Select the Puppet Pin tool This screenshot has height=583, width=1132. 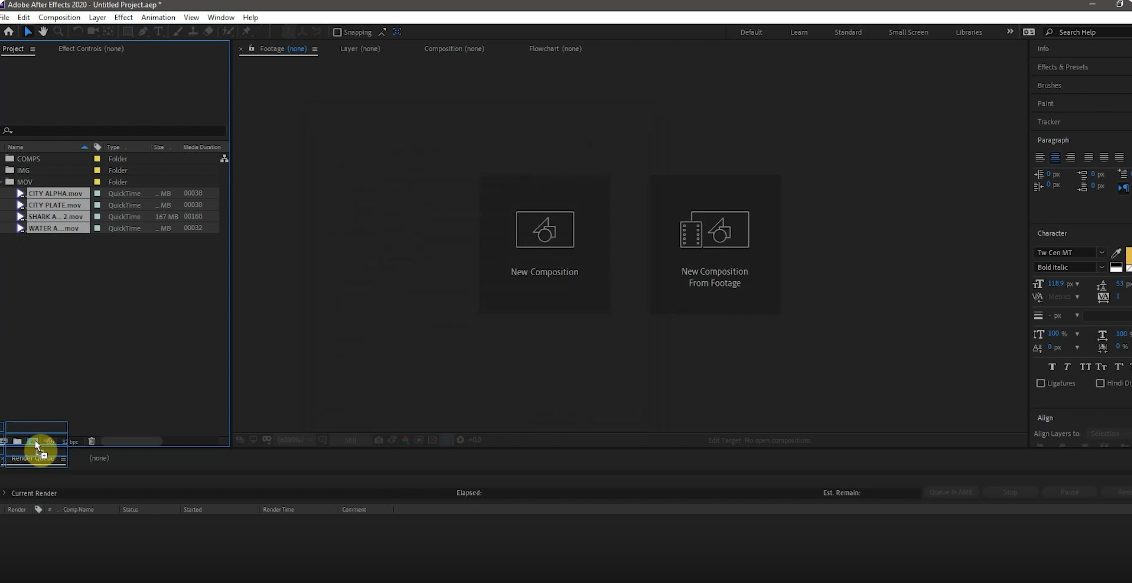point(246,32)
